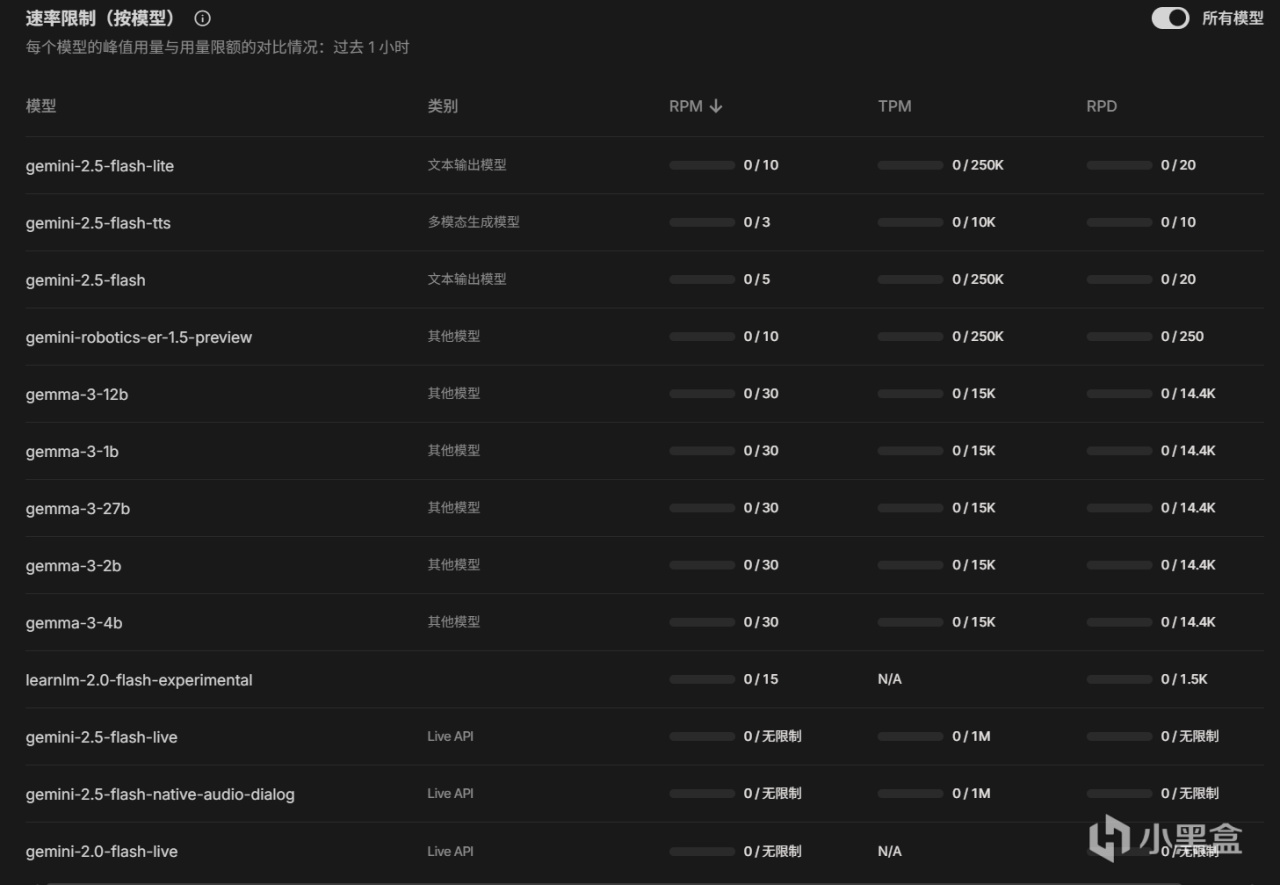The height and width of the screenshot is (885, 1280).
Task: Click TPM value N/A for learnlm-2.0-flash-experimental
Action: tap(890, 679)
